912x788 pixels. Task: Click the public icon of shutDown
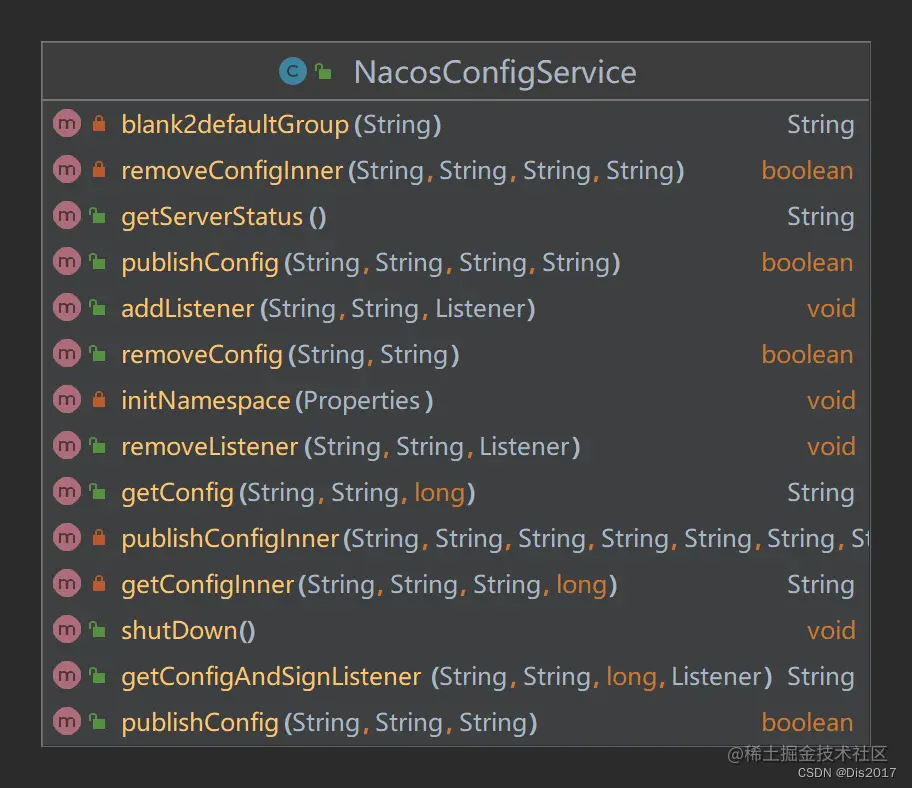coord(97,629)
